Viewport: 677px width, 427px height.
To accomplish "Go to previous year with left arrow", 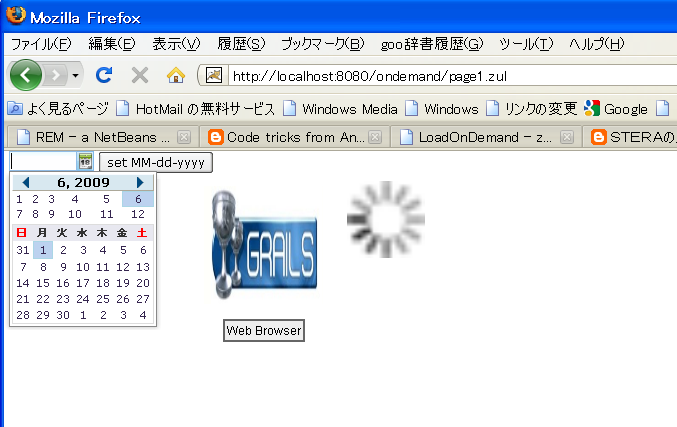I will click(x=25, y=183).
